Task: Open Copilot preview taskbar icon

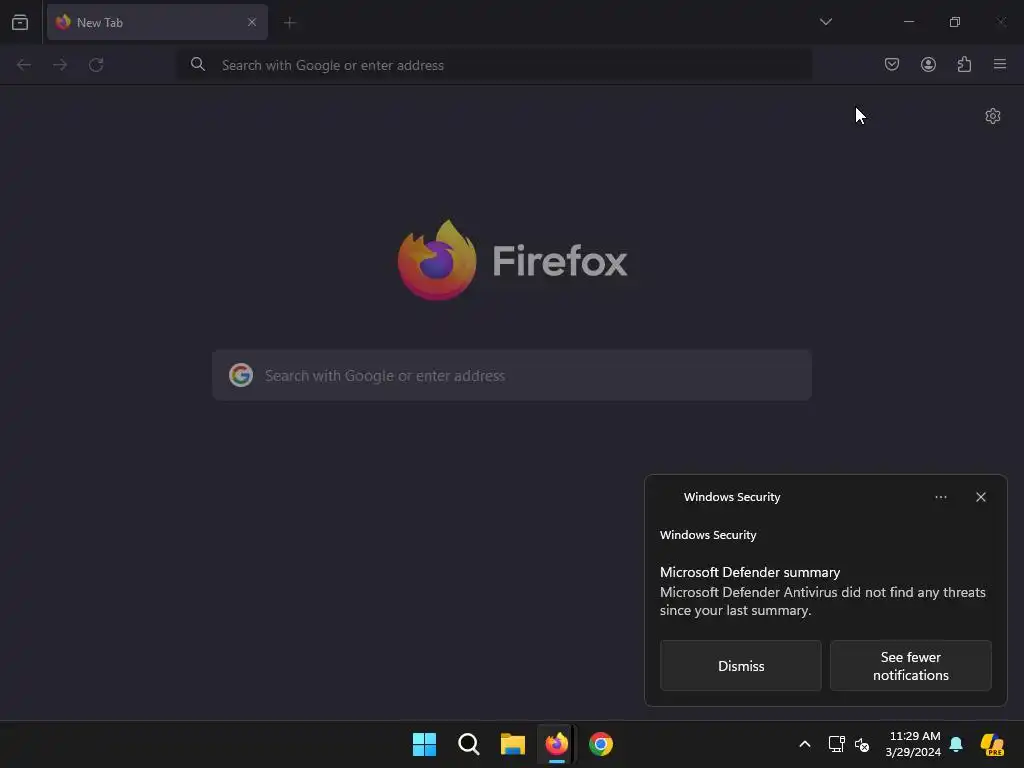Action: [993, 744]
